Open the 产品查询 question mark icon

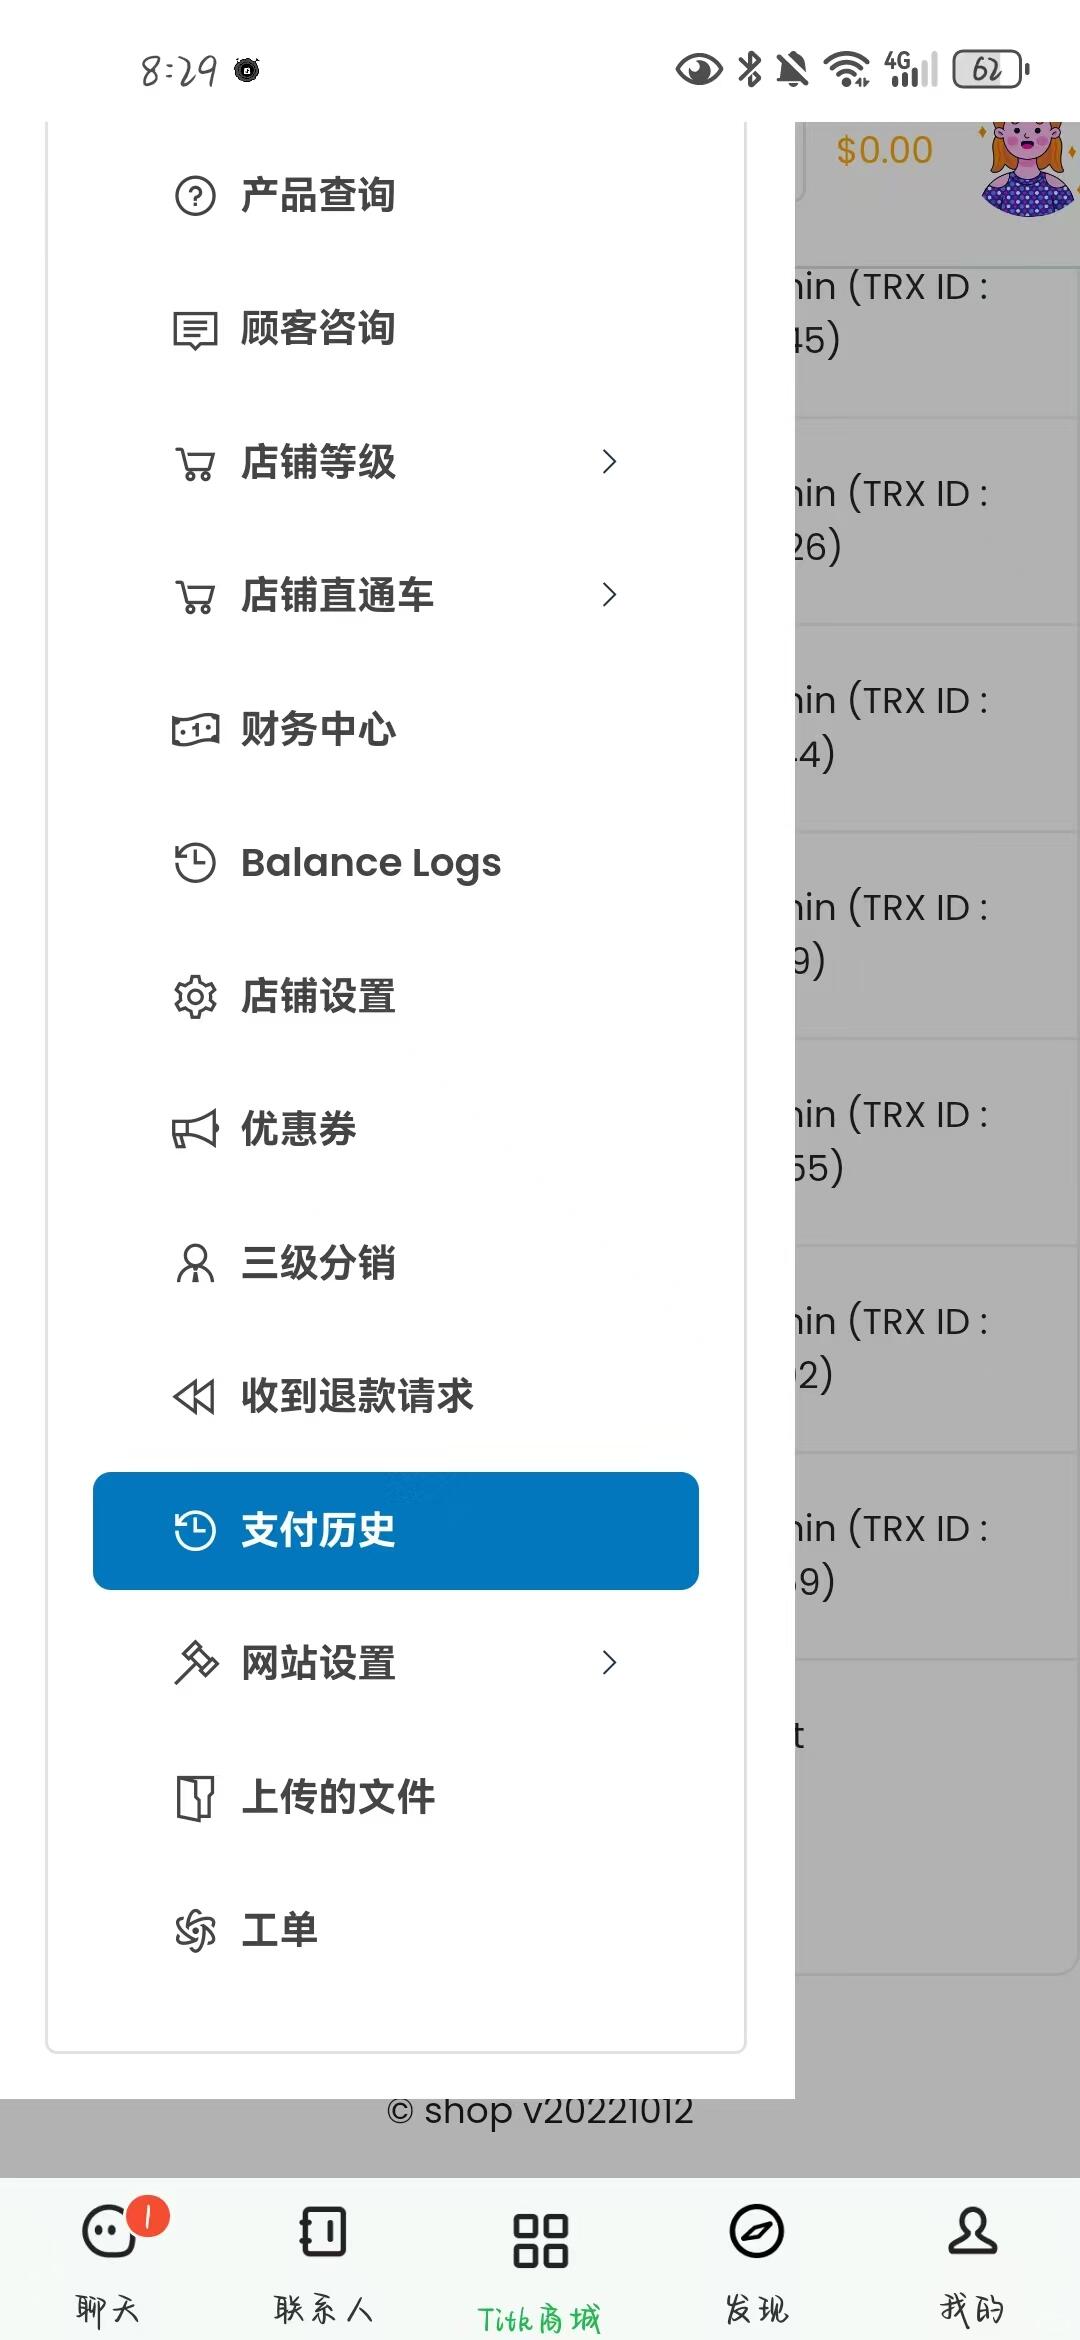click(x=195, y=196)
